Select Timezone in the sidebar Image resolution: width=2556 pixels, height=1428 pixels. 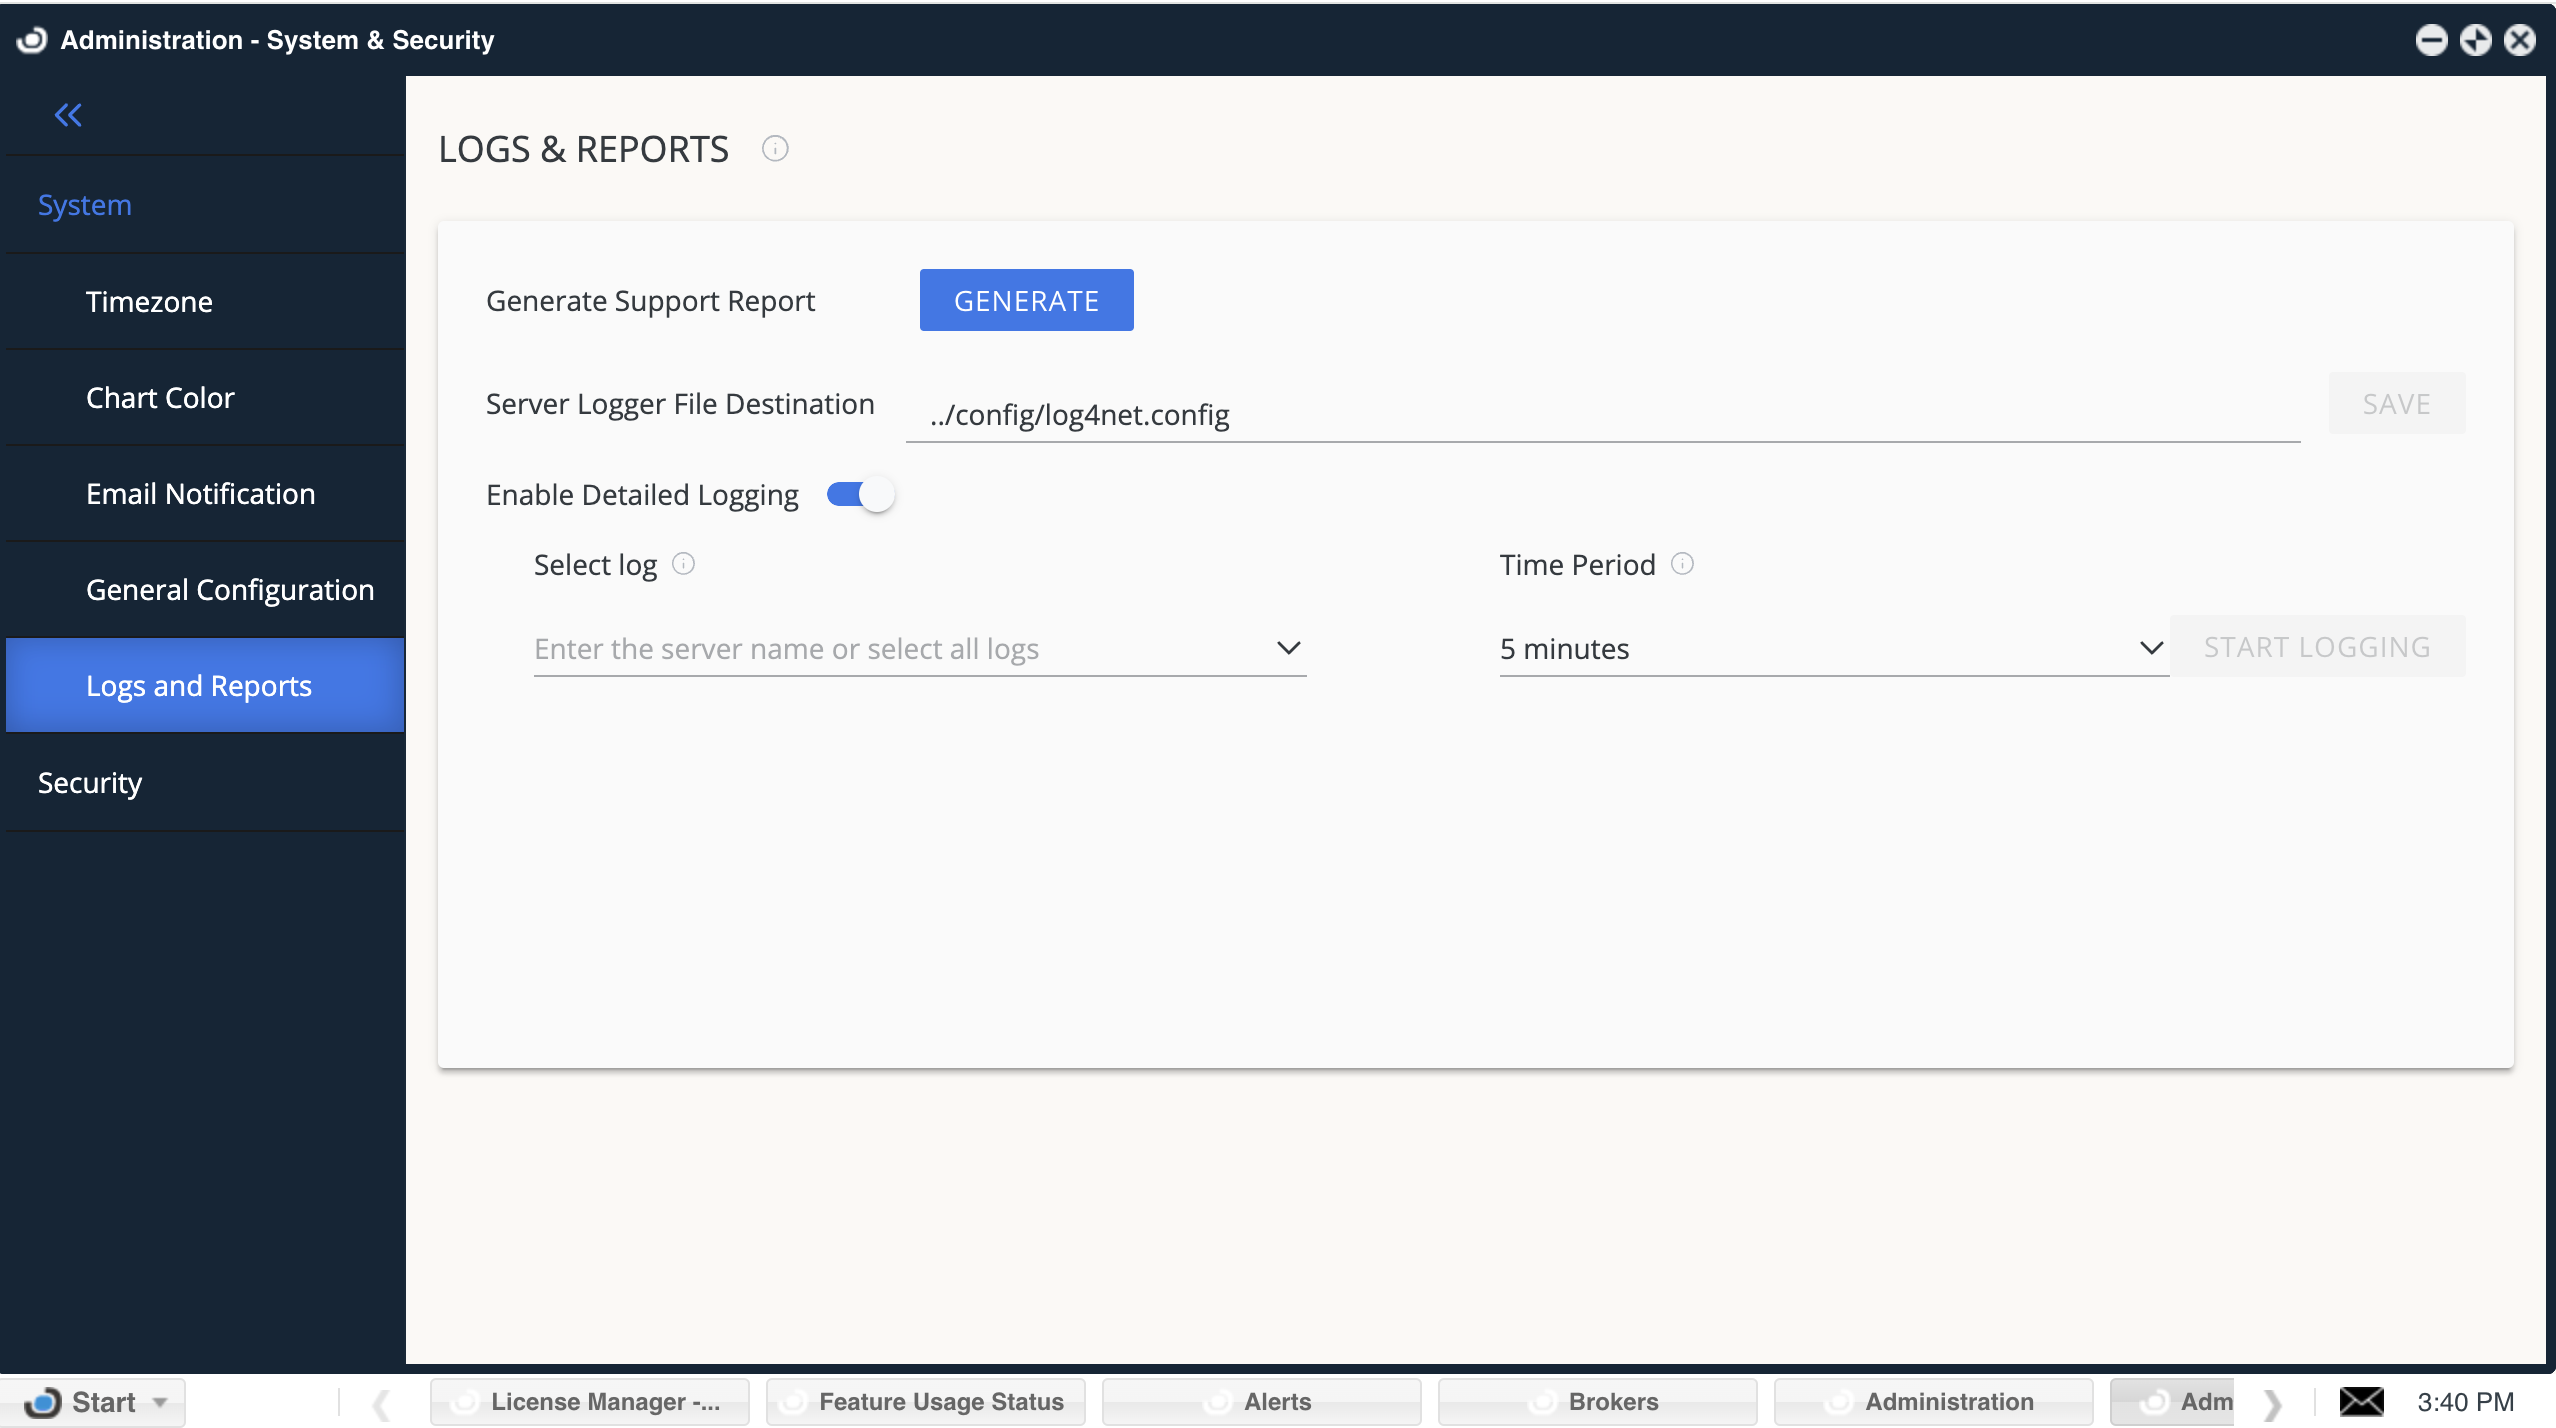click(x=148, y=301)
